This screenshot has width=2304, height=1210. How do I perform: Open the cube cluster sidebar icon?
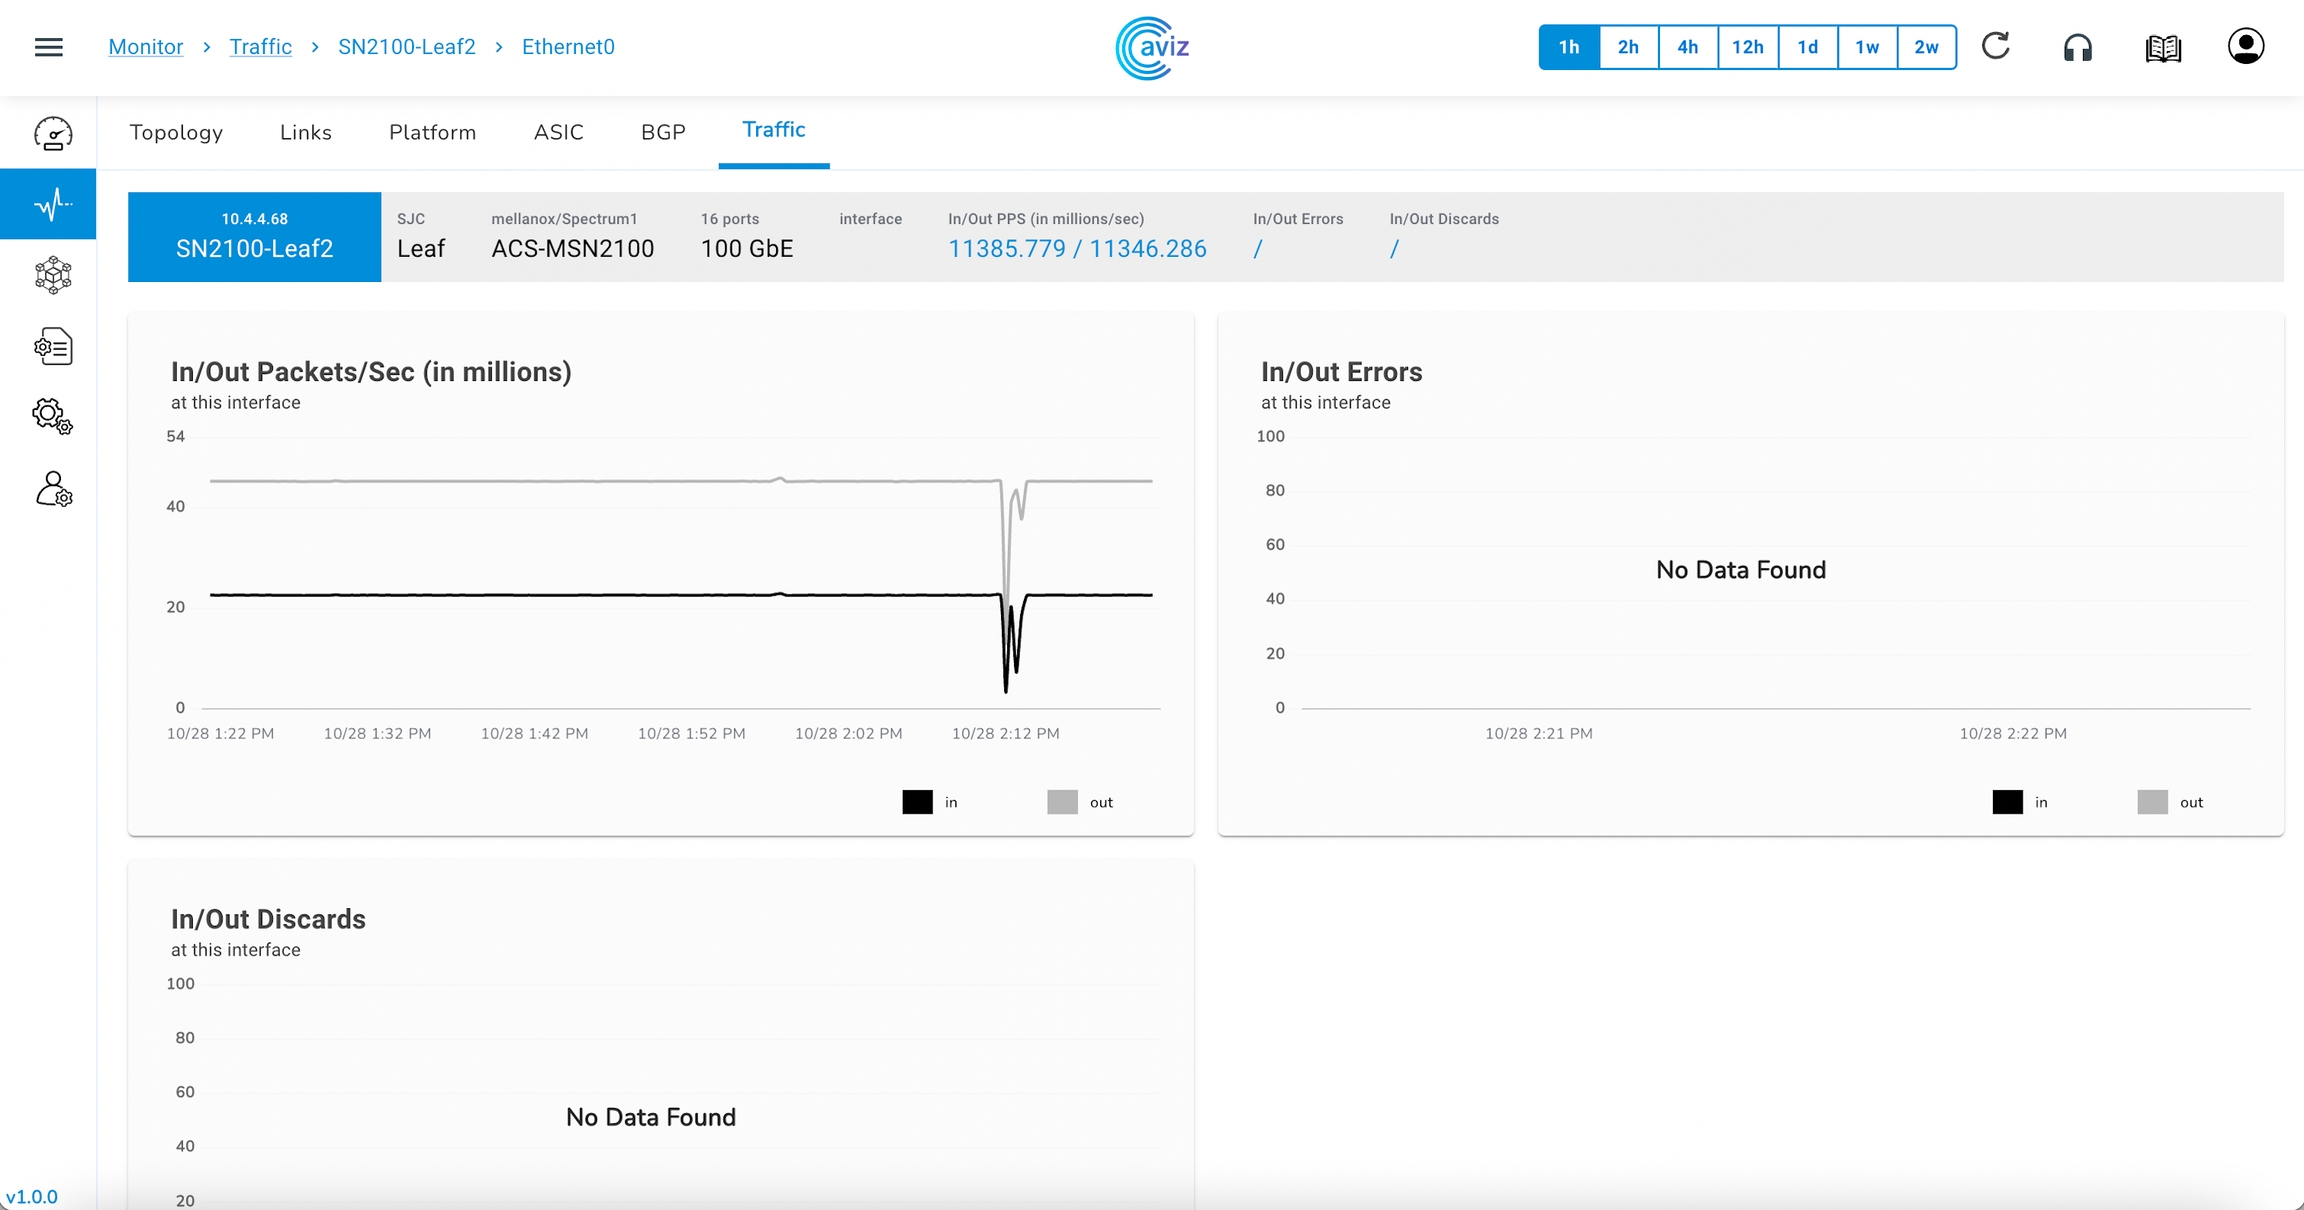(x=52, y=275)
